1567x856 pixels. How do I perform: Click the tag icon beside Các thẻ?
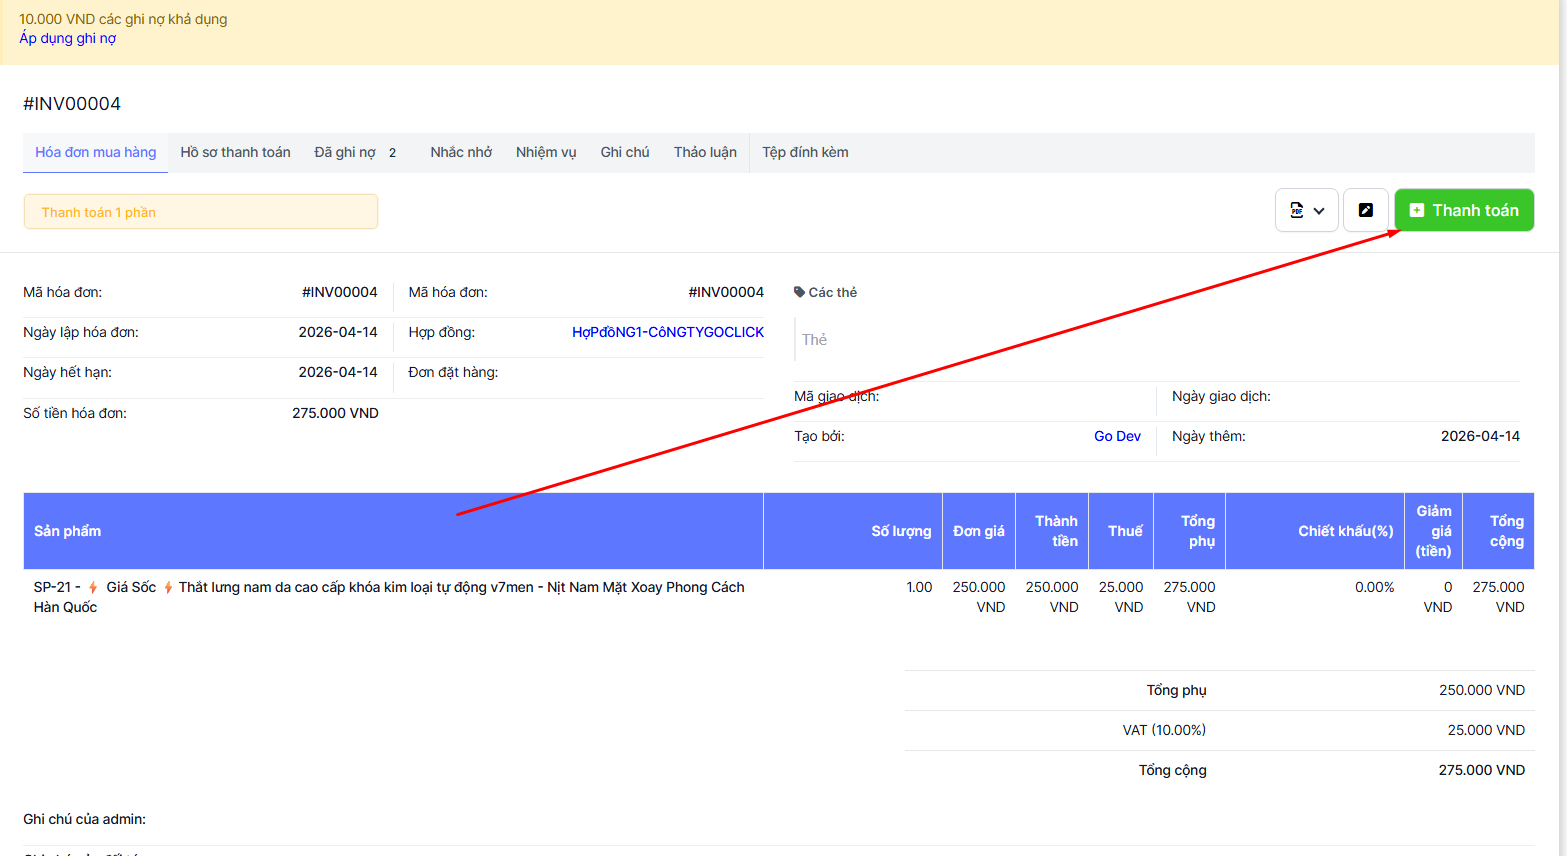click(x=799, y=292)
